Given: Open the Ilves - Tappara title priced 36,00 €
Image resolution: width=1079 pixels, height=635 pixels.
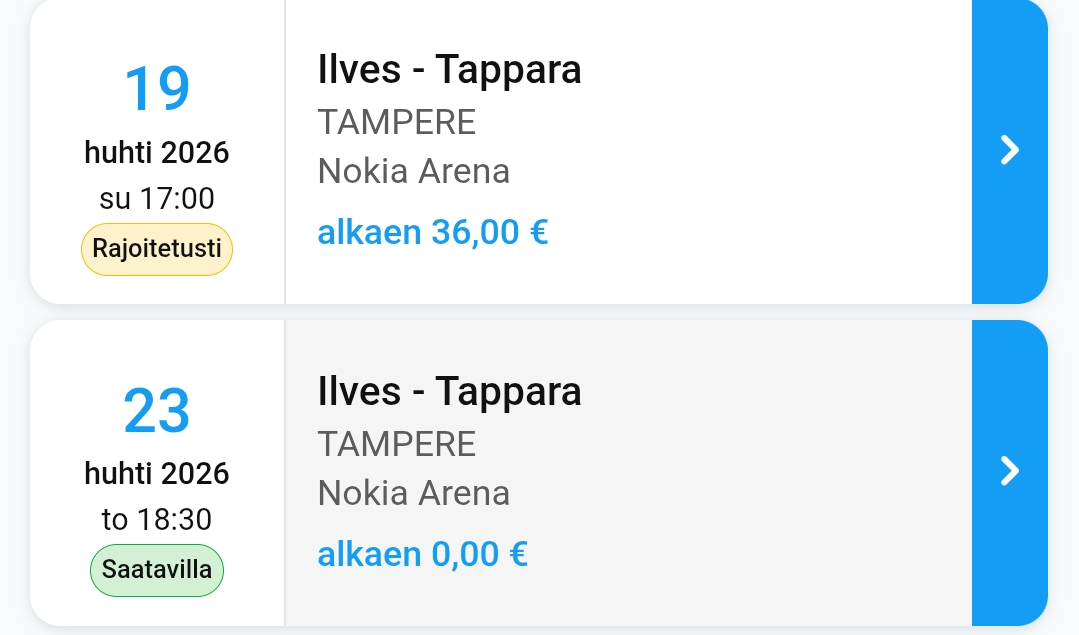Looking at the screenshot, I should click(x=449, y=70).
